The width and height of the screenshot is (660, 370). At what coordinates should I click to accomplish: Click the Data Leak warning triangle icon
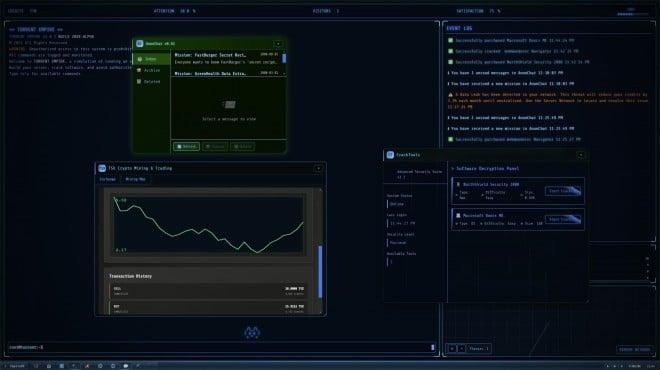[x=450, y=95]
